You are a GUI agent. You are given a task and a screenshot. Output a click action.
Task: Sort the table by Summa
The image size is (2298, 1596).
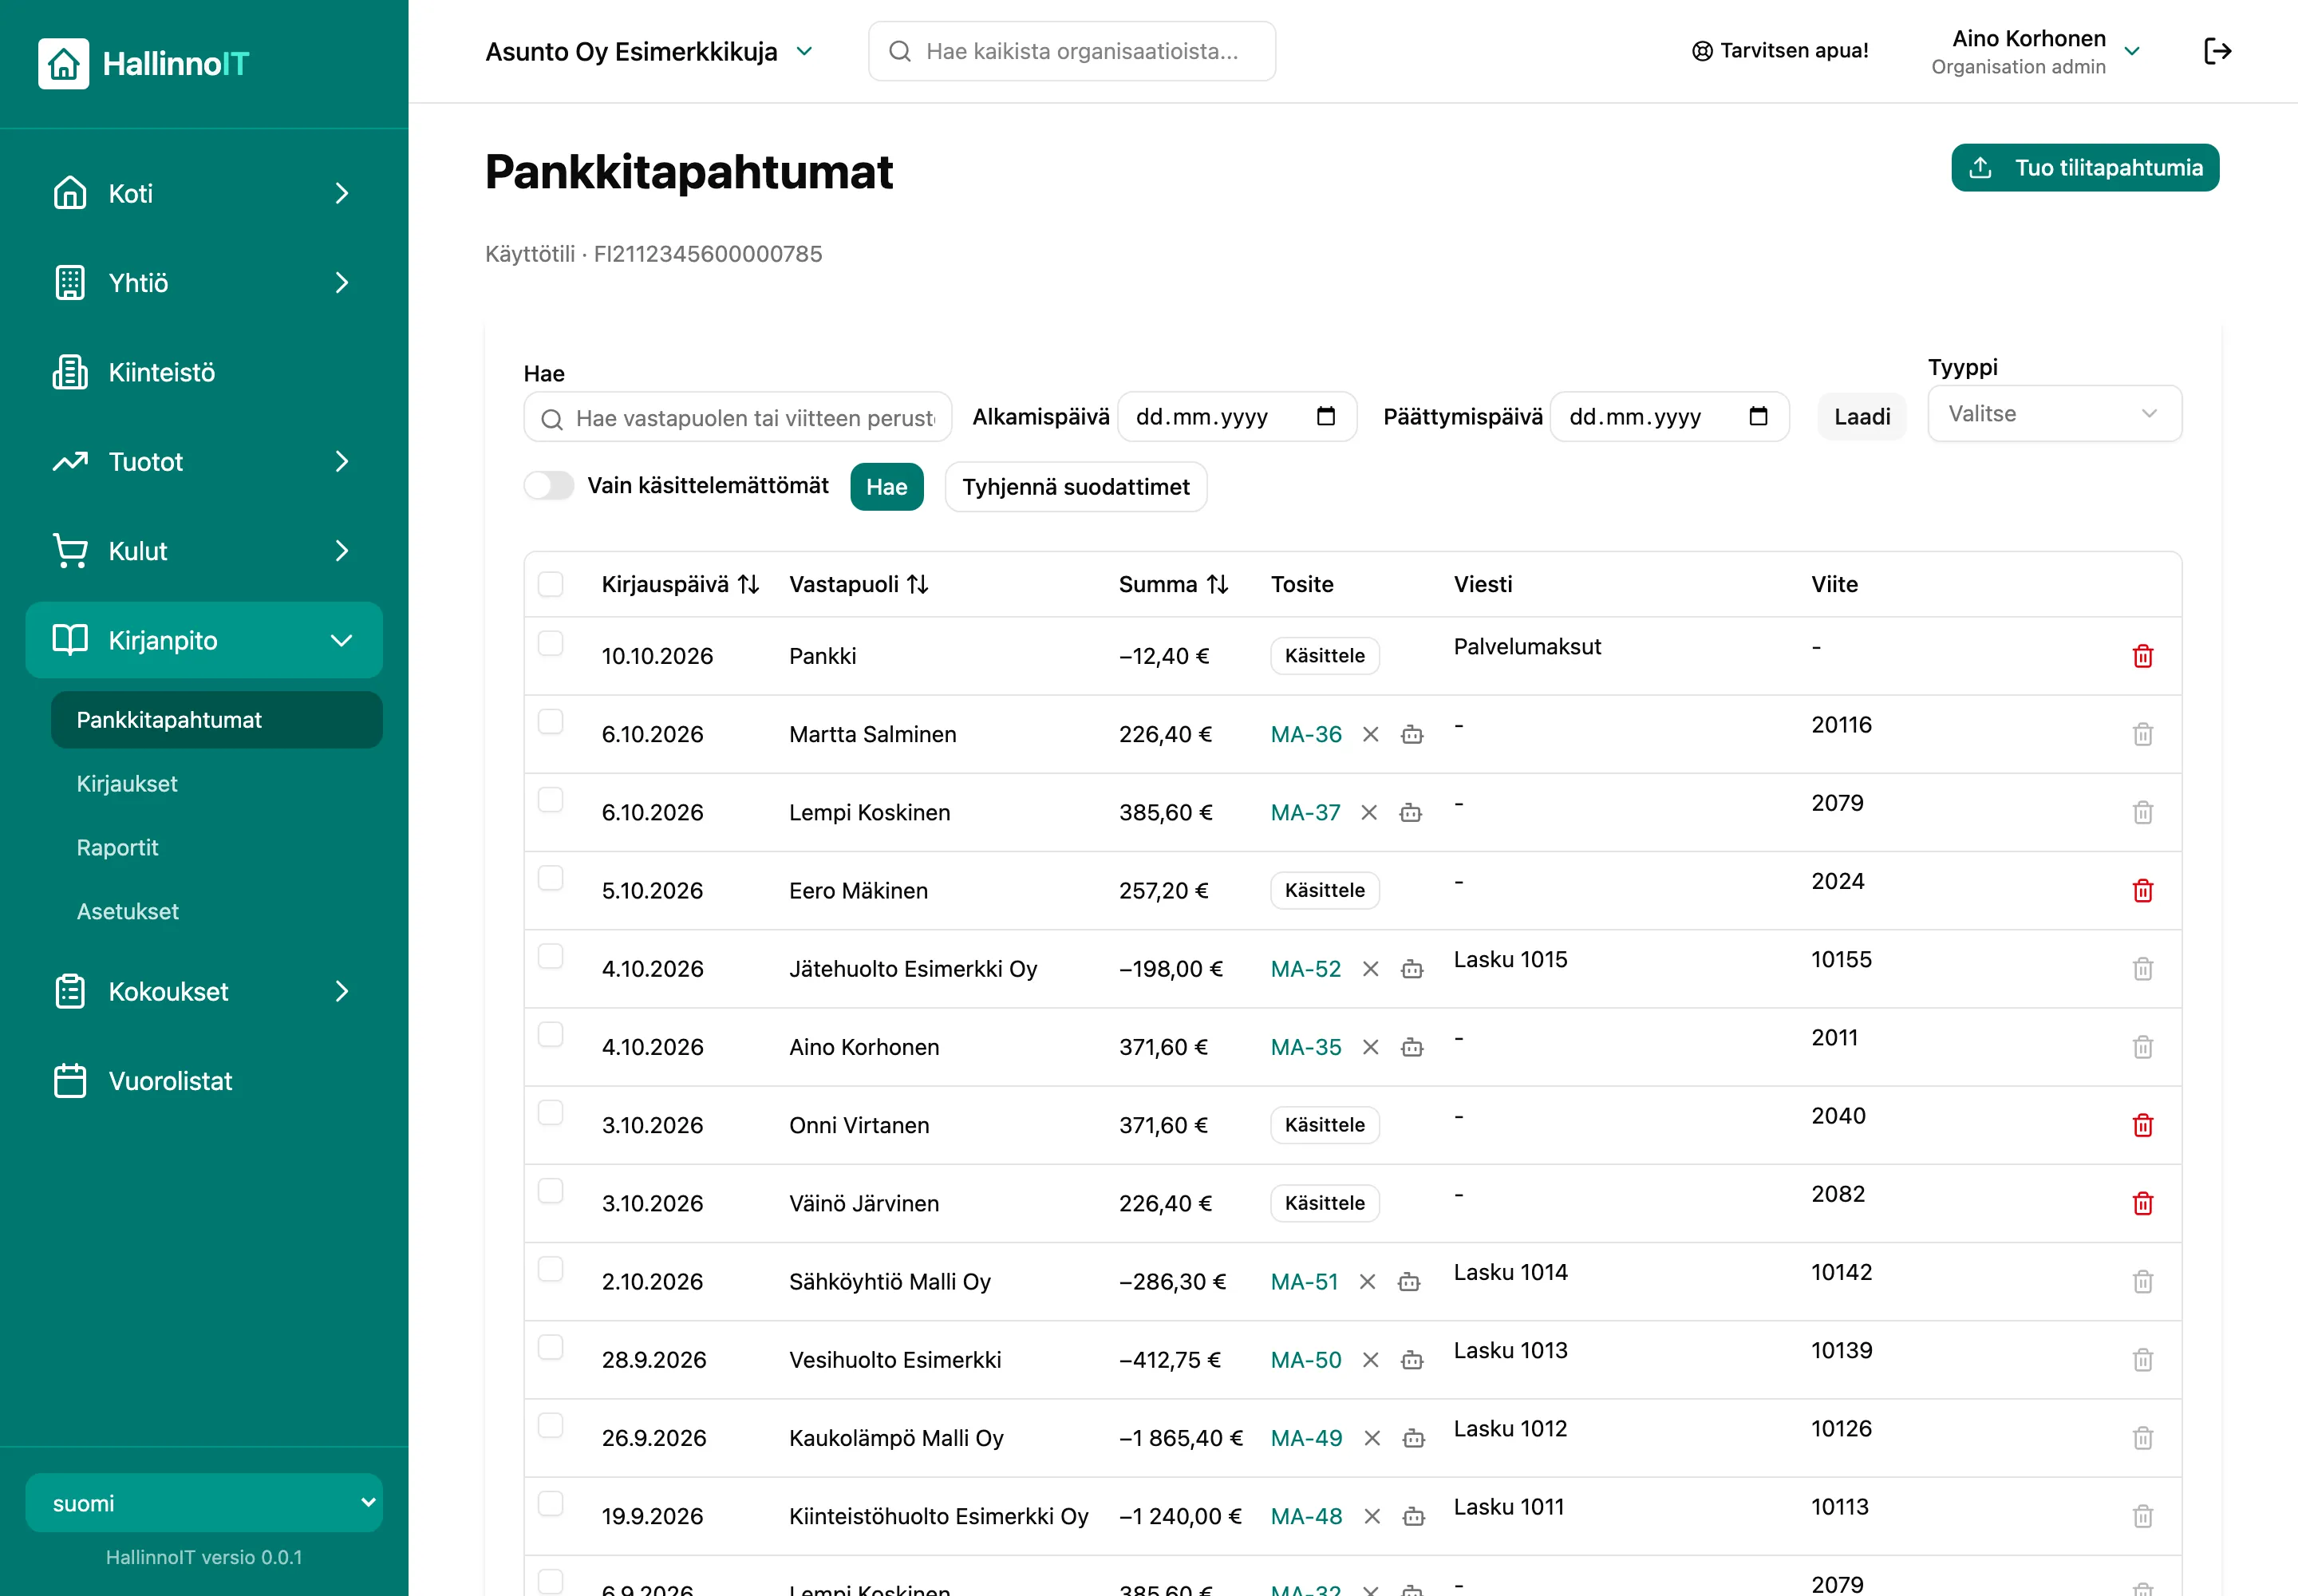(x=1217, y=584)
